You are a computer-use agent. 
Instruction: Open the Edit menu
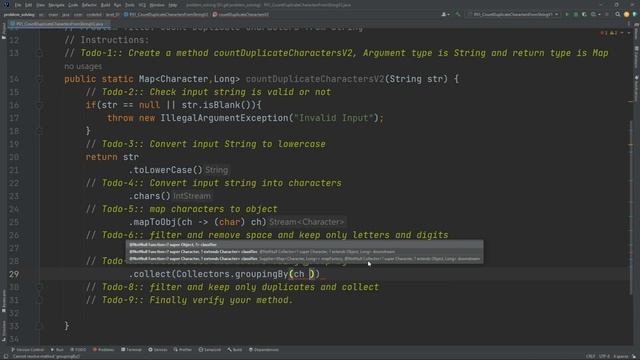(29, 5)
